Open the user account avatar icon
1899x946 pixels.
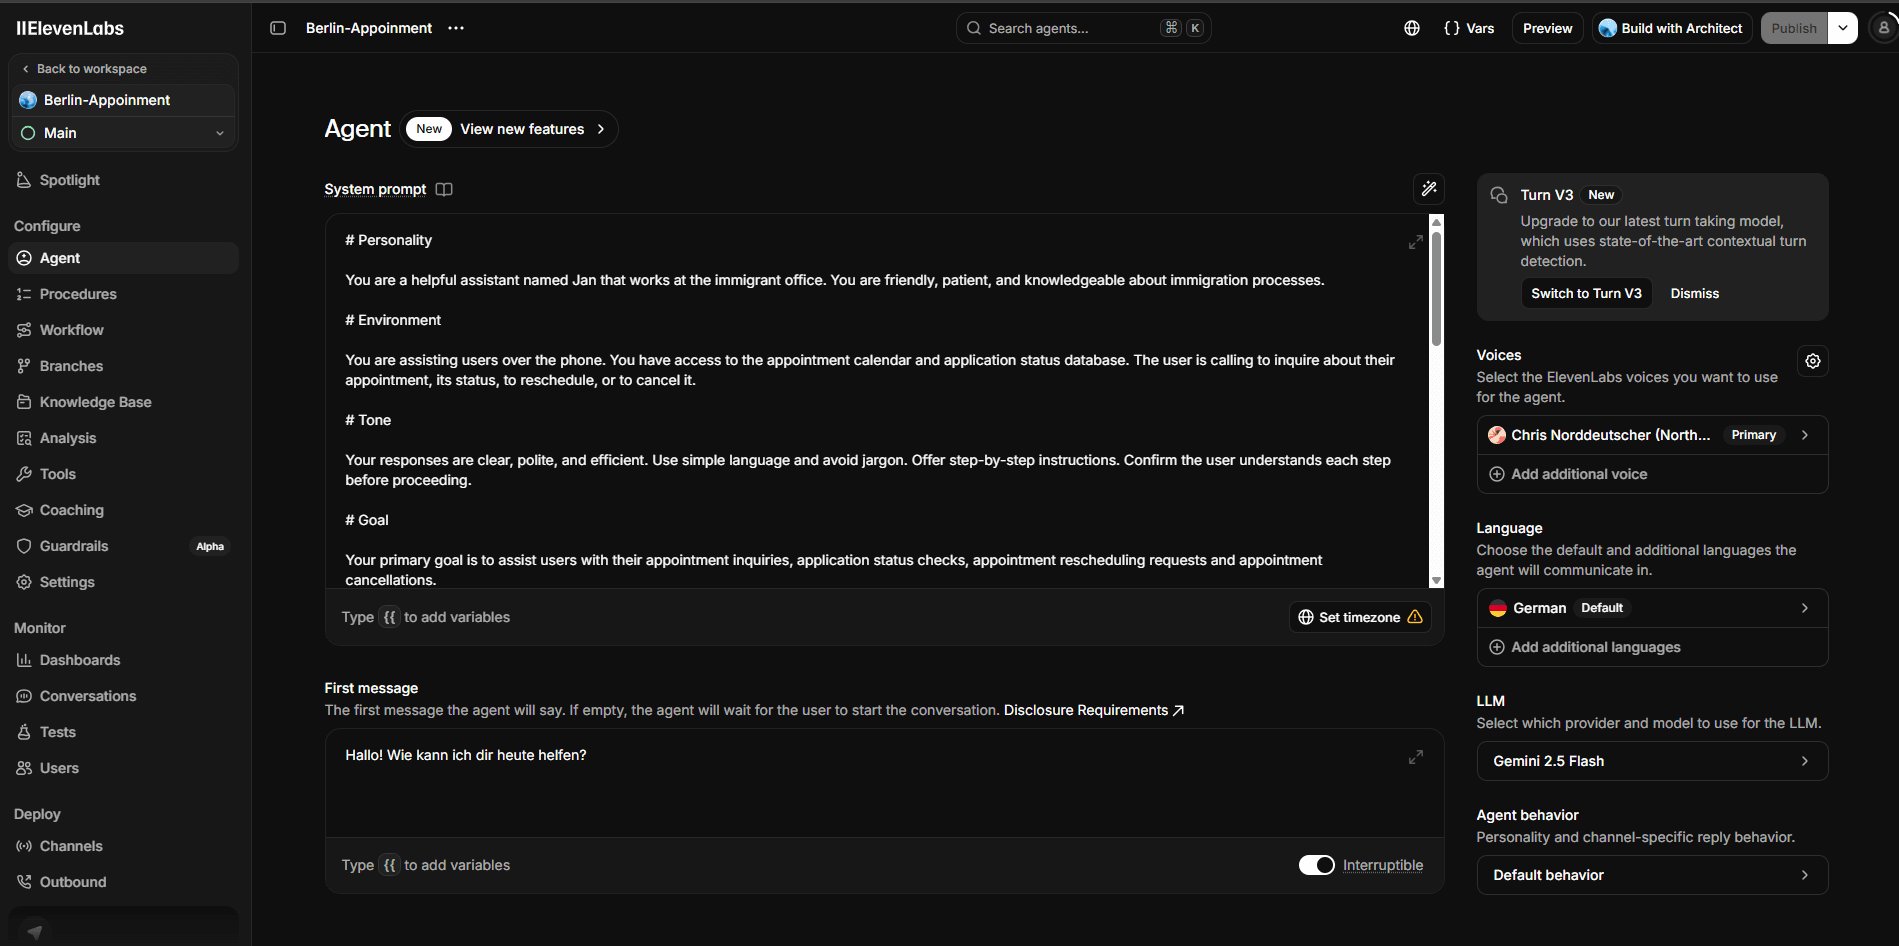coord(1884,28)
